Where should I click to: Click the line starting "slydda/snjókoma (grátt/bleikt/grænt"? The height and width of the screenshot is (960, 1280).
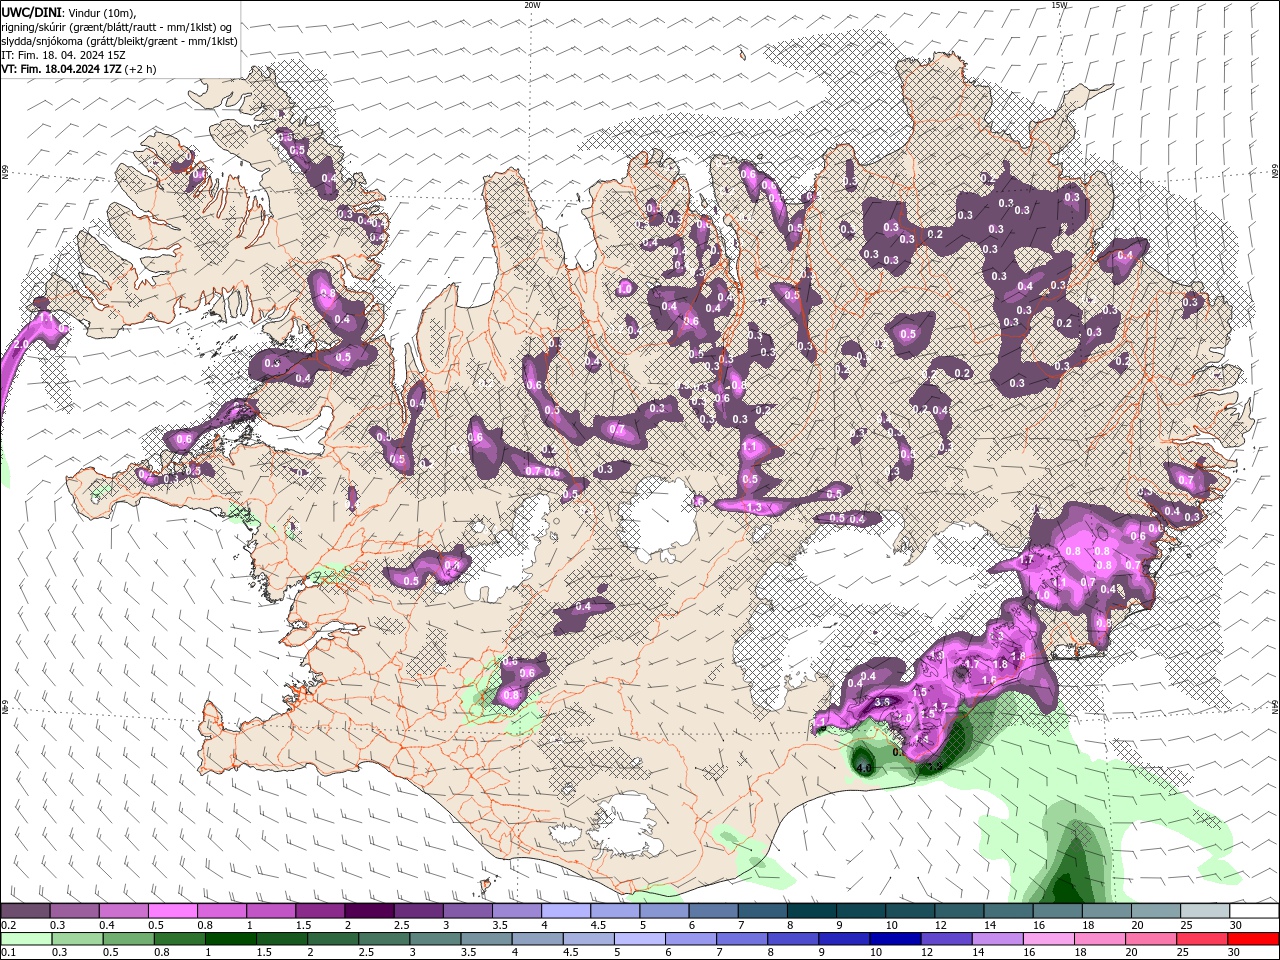click(x=119, y=41)
